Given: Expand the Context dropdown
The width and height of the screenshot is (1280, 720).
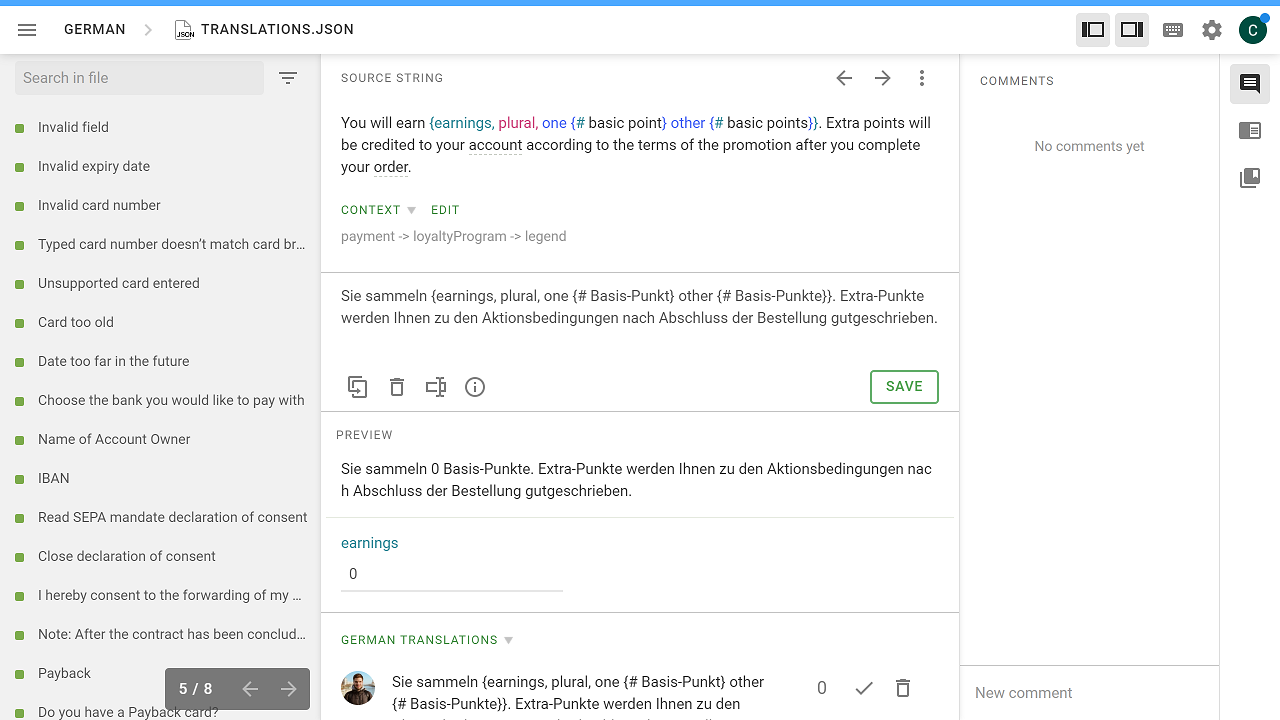Looking at the screenshot, I should pos(378,210).
